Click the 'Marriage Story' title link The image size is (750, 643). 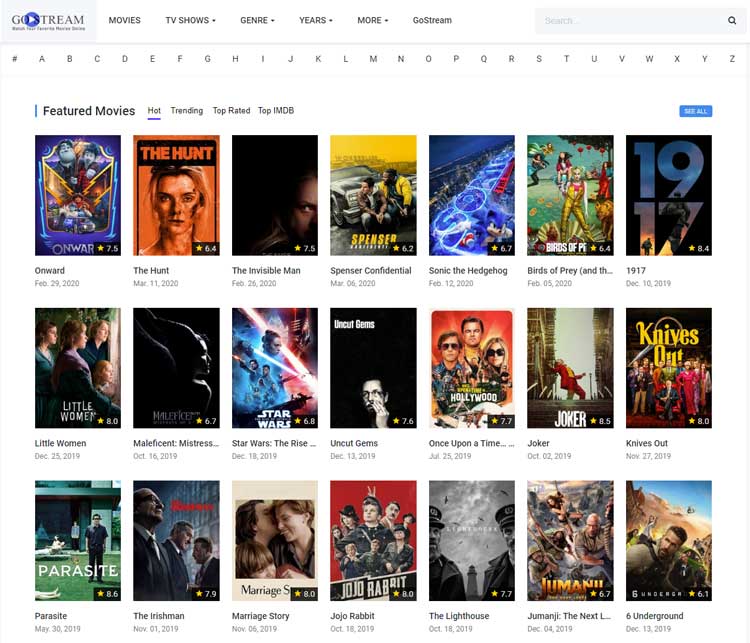pyautogui.click(x=261, y=616)
